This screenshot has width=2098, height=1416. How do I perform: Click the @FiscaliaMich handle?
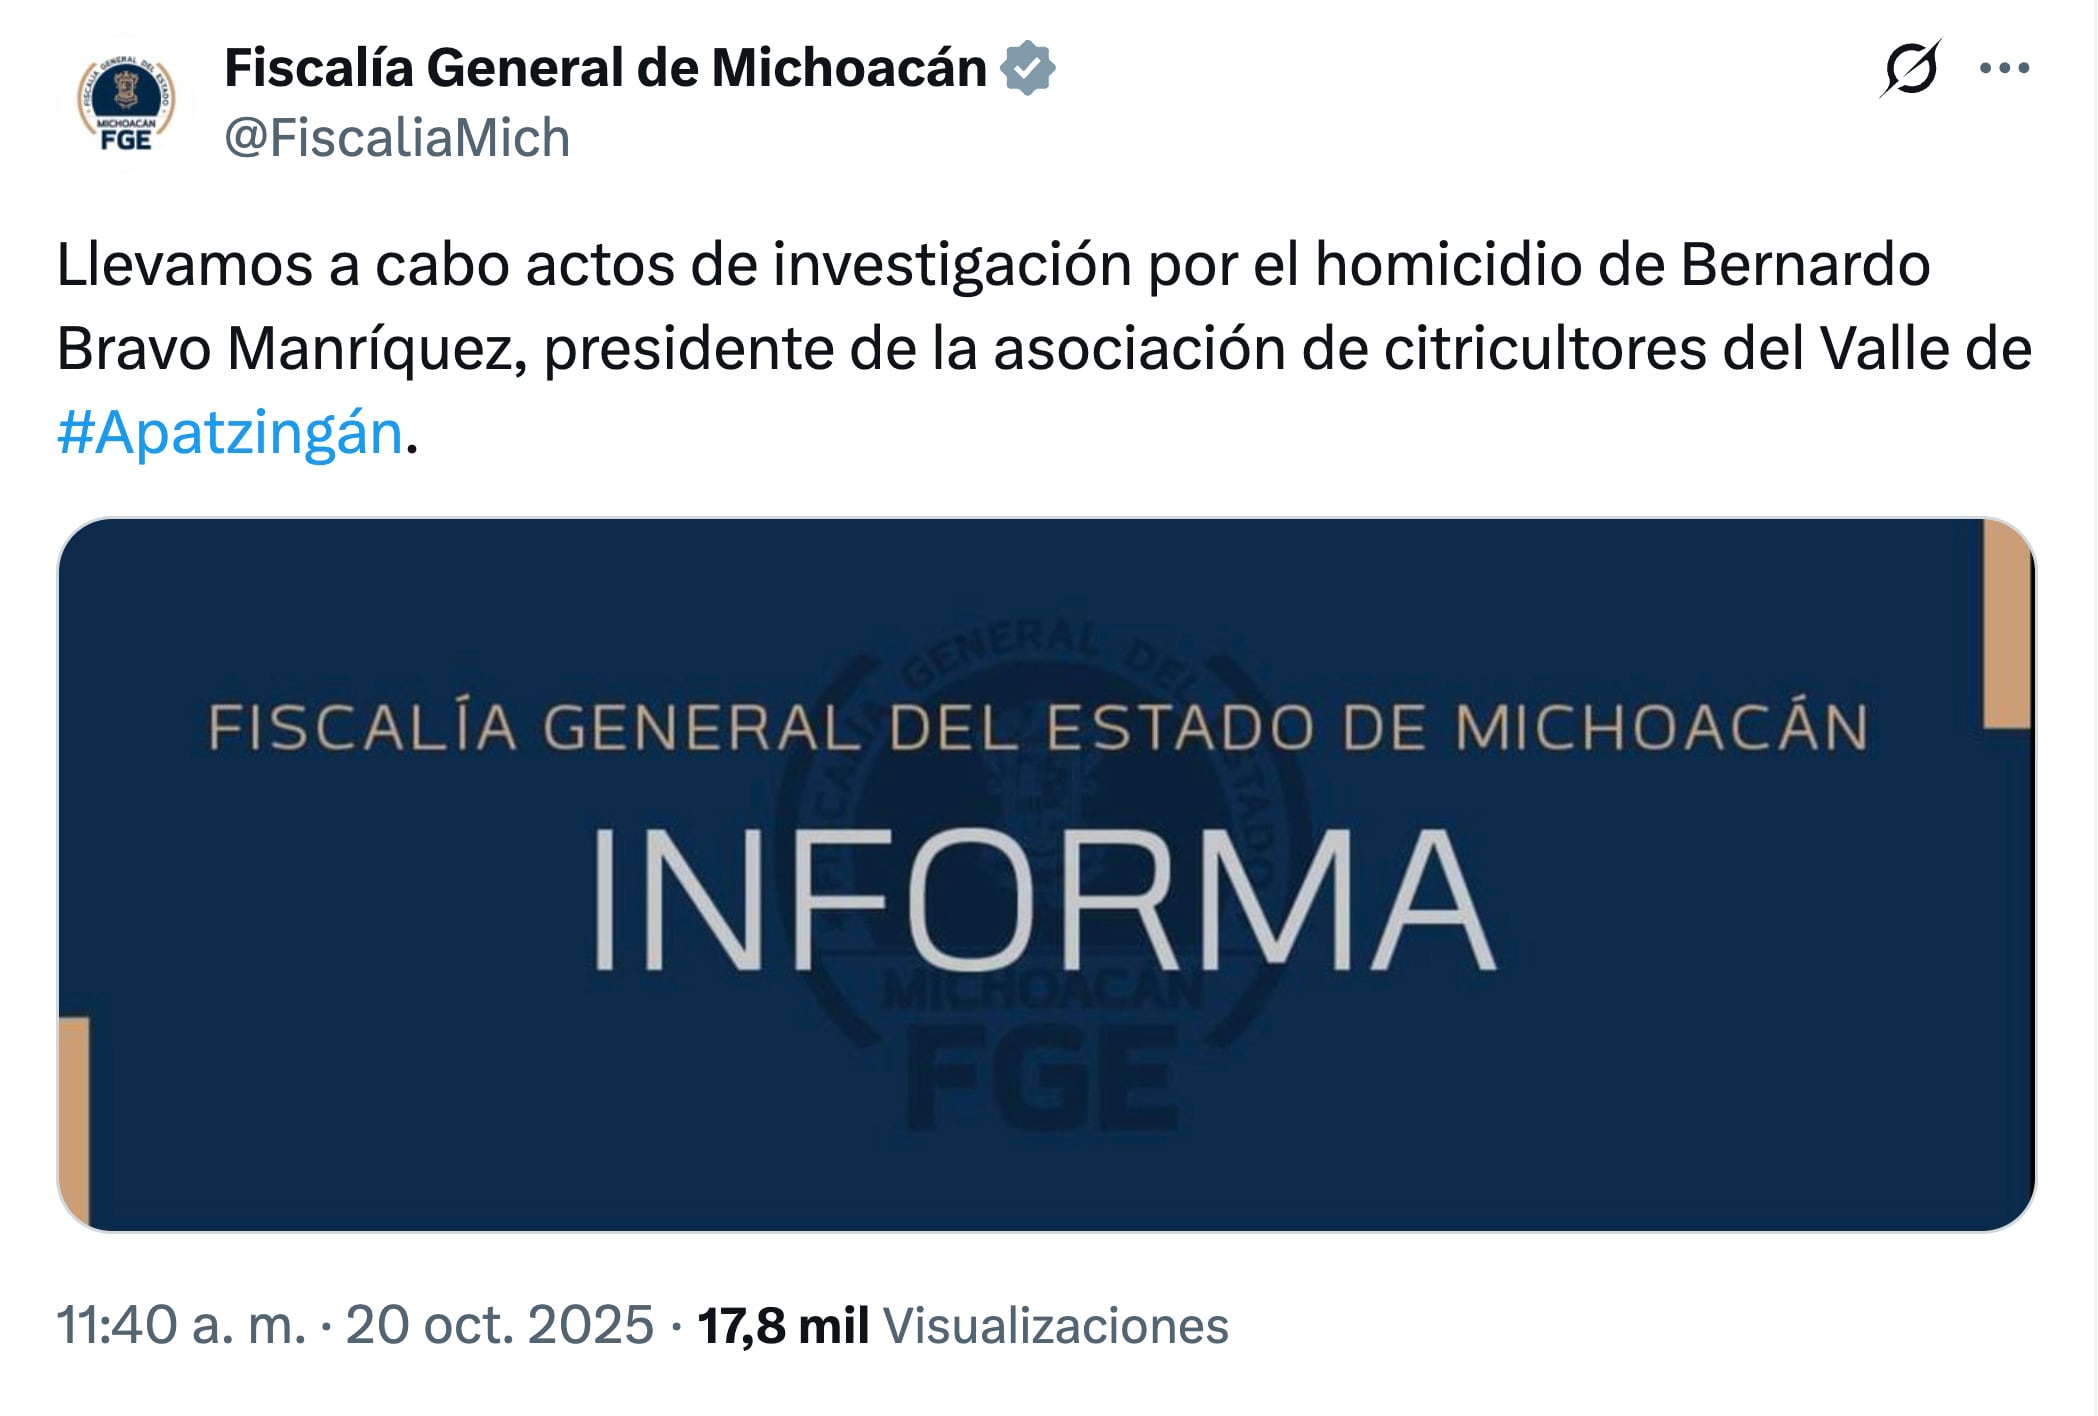(x=397, y=138)
